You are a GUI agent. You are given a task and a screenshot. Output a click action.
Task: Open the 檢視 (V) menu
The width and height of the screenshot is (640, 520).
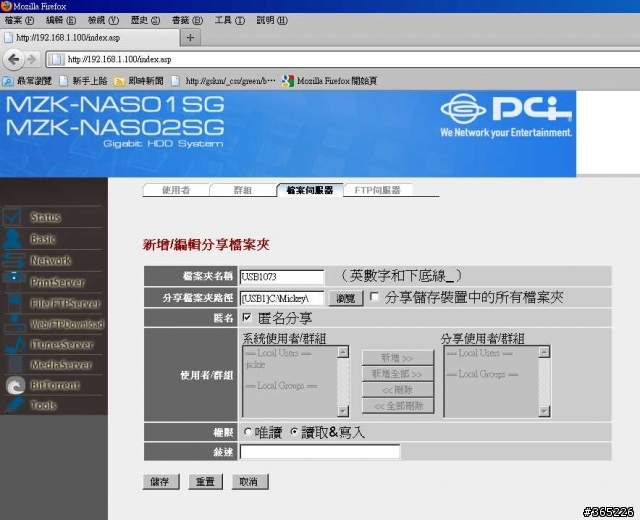tap(103, 20)
